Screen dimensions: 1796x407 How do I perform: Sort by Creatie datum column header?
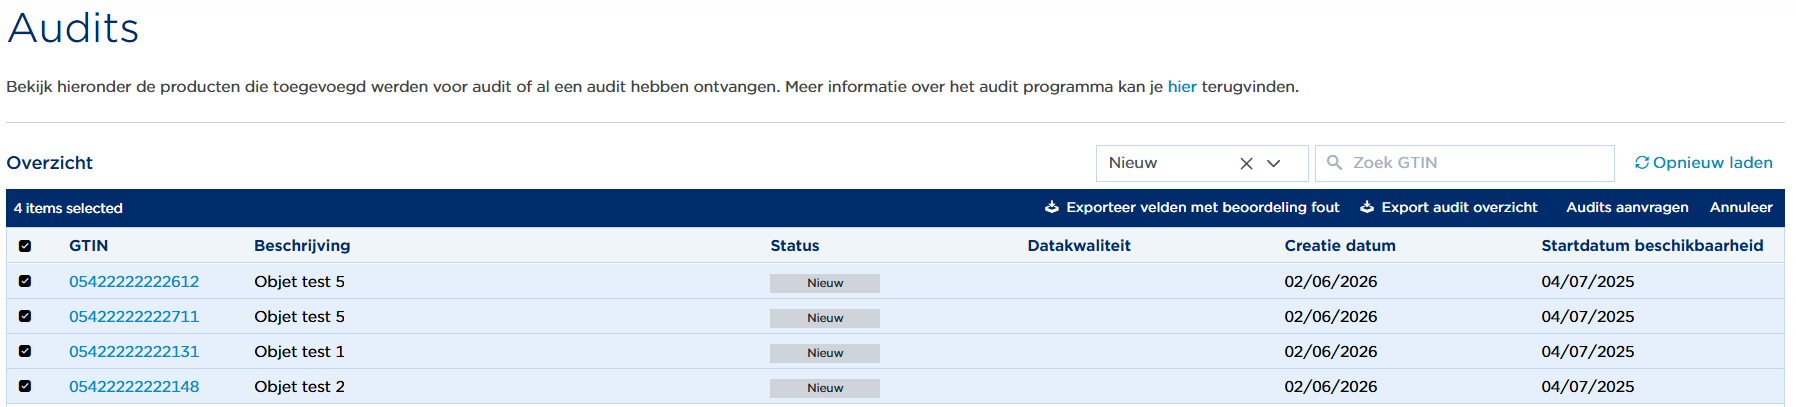coord(1340,246)
